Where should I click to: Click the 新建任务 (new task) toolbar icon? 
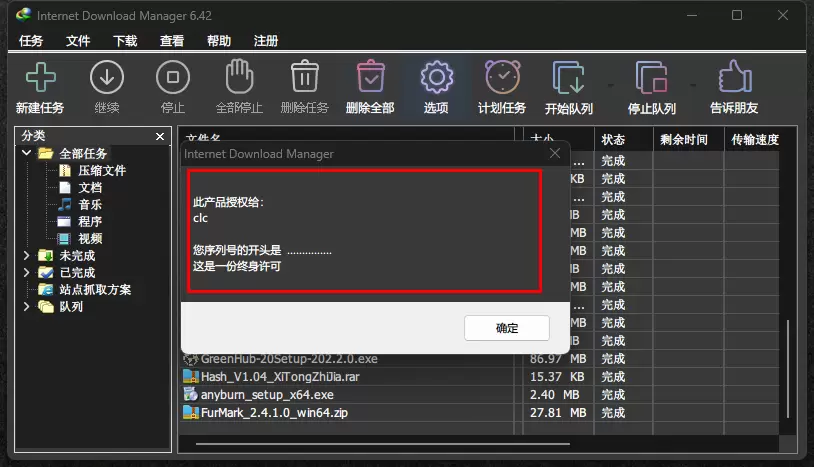tap(40, 78)
